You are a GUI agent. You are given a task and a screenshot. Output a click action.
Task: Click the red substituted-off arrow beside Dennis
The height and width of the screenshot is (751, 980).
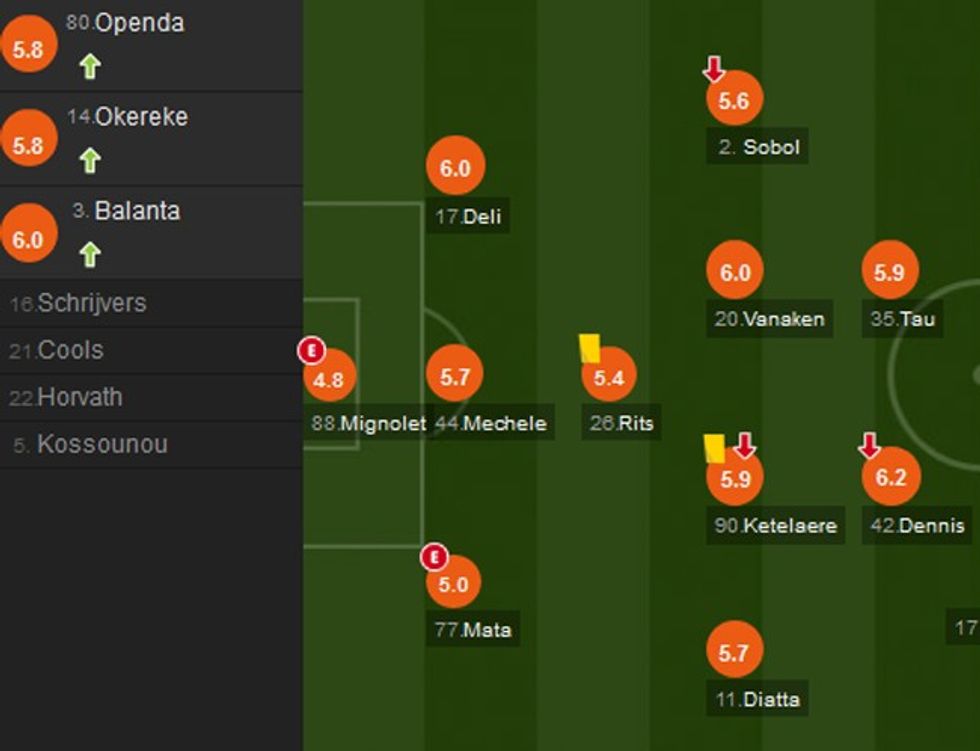[x=868, y=446]
